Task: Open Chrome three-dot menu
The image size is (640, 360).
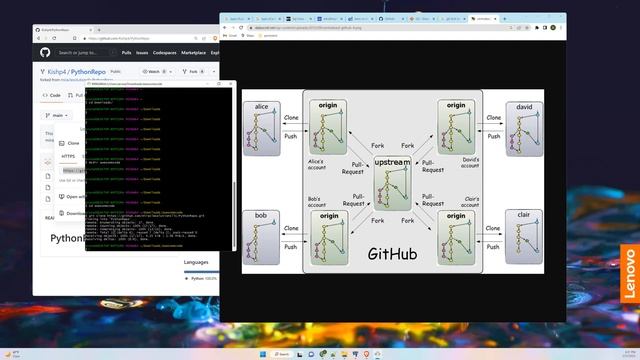Action: point(561,28)
